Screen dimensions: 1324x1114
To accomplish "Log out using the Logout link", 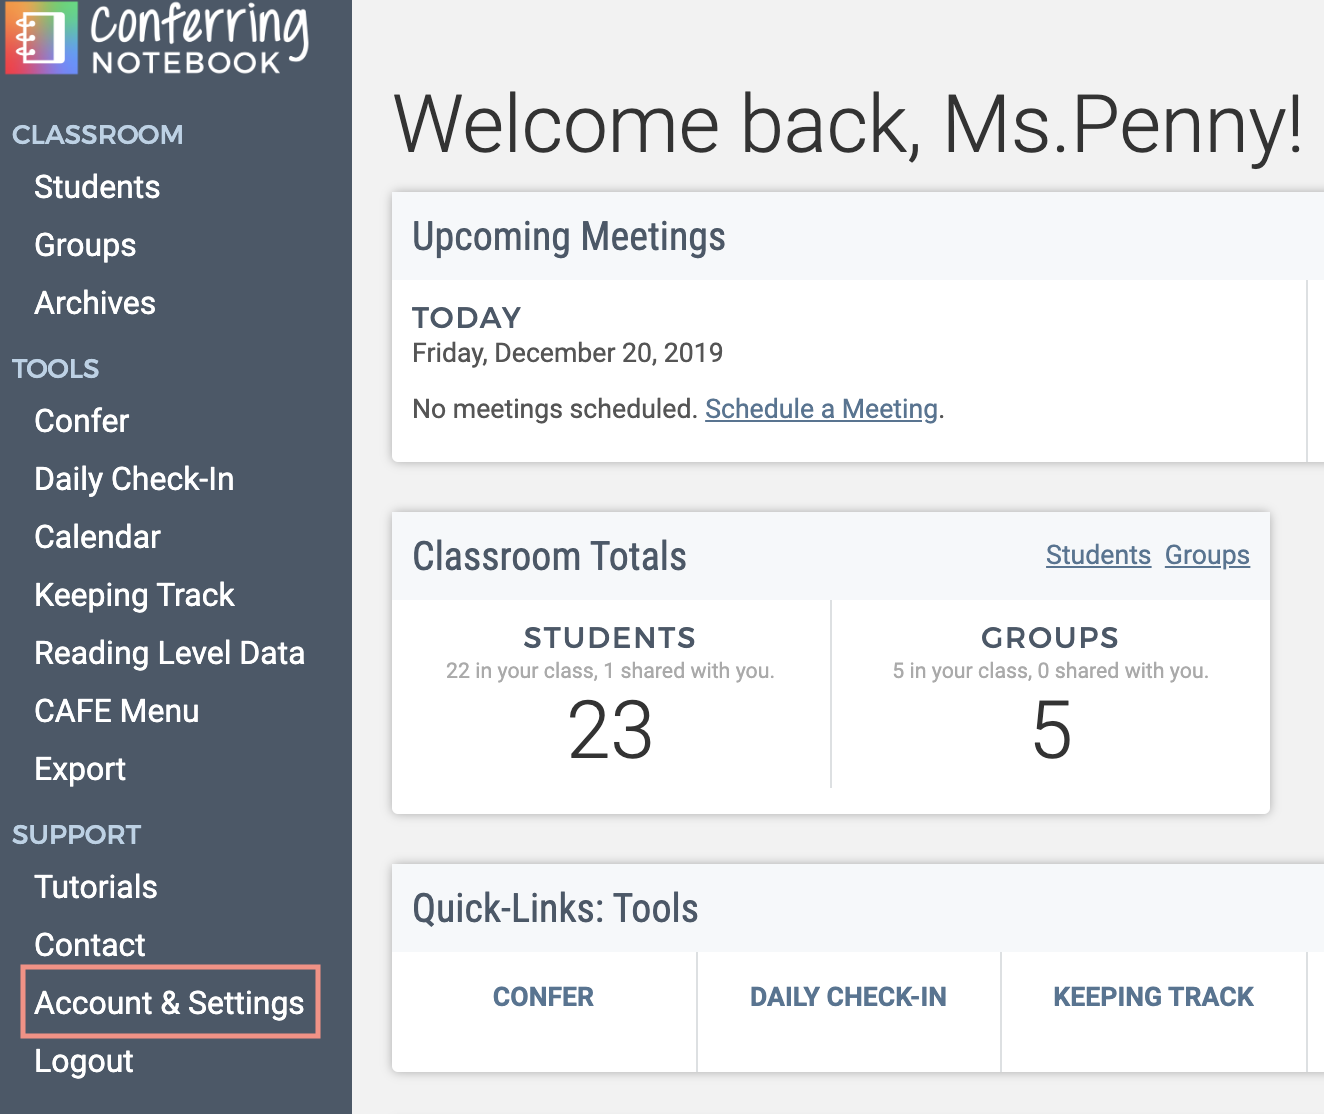I will pos(84,1061).
